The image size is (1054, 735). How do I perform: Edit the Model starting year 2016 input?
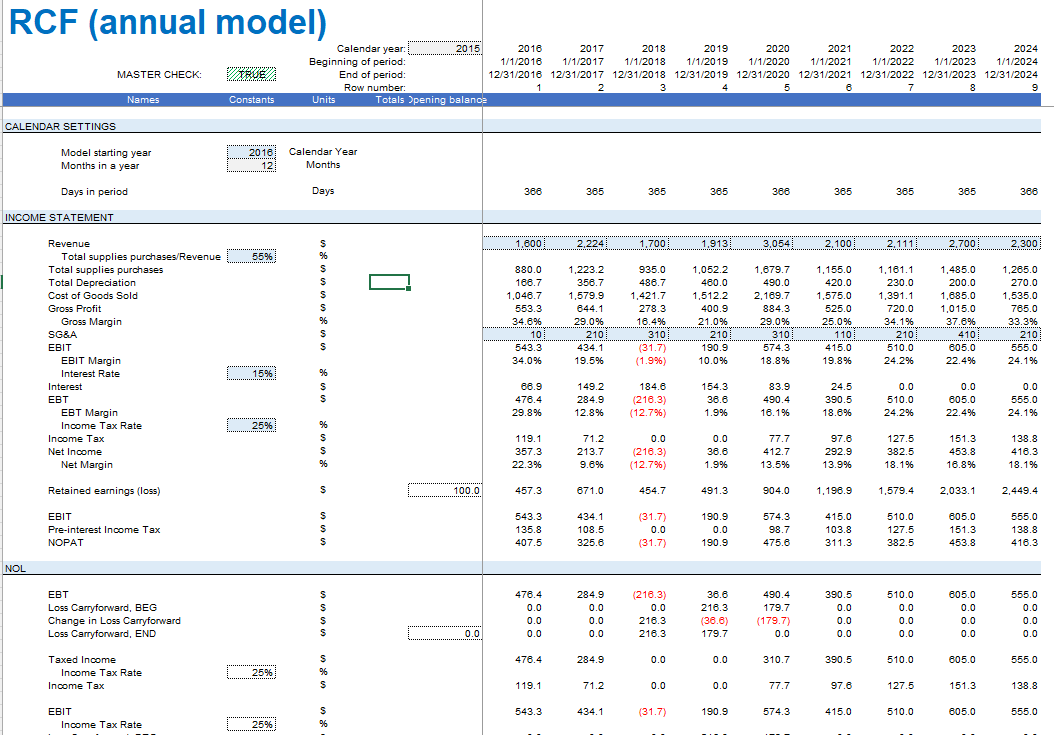pos(251,152)
